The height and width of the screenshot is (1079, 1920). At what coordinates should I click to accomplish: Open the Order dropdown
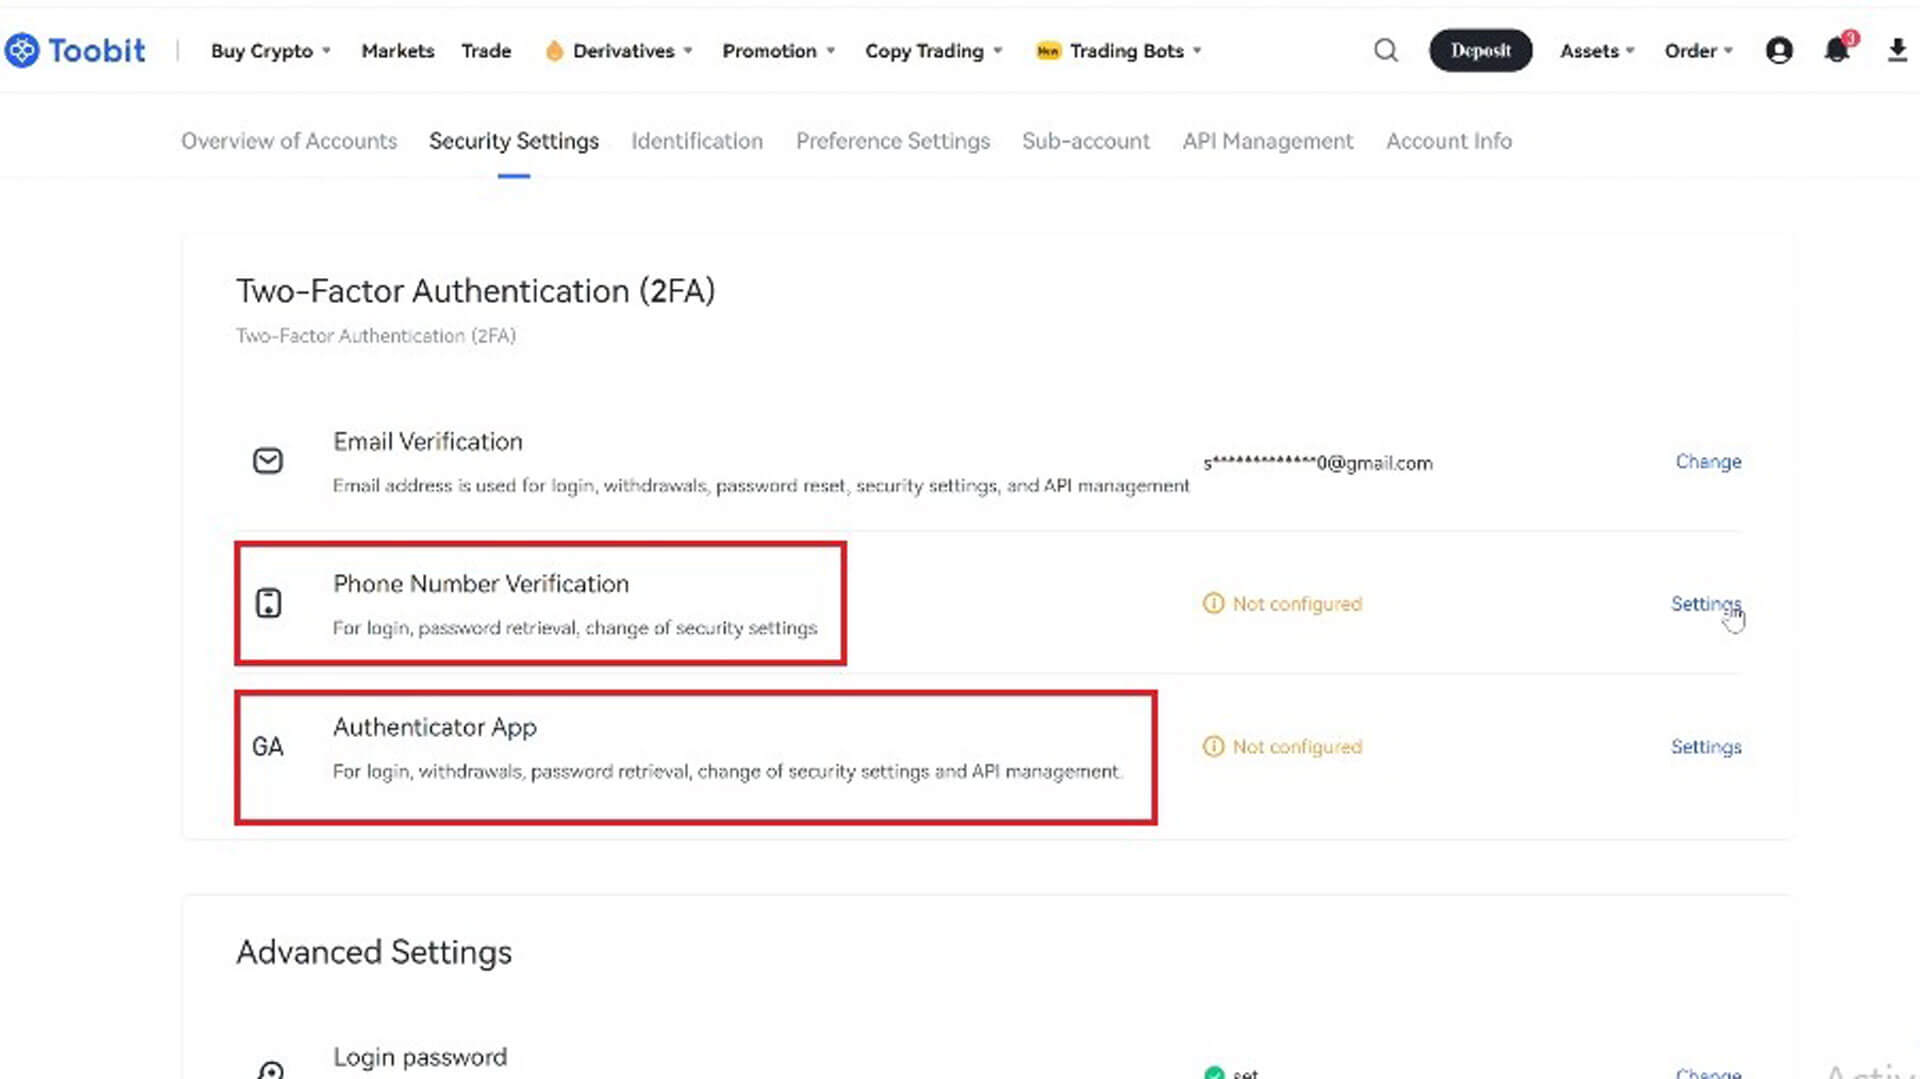coord(1698,50)
